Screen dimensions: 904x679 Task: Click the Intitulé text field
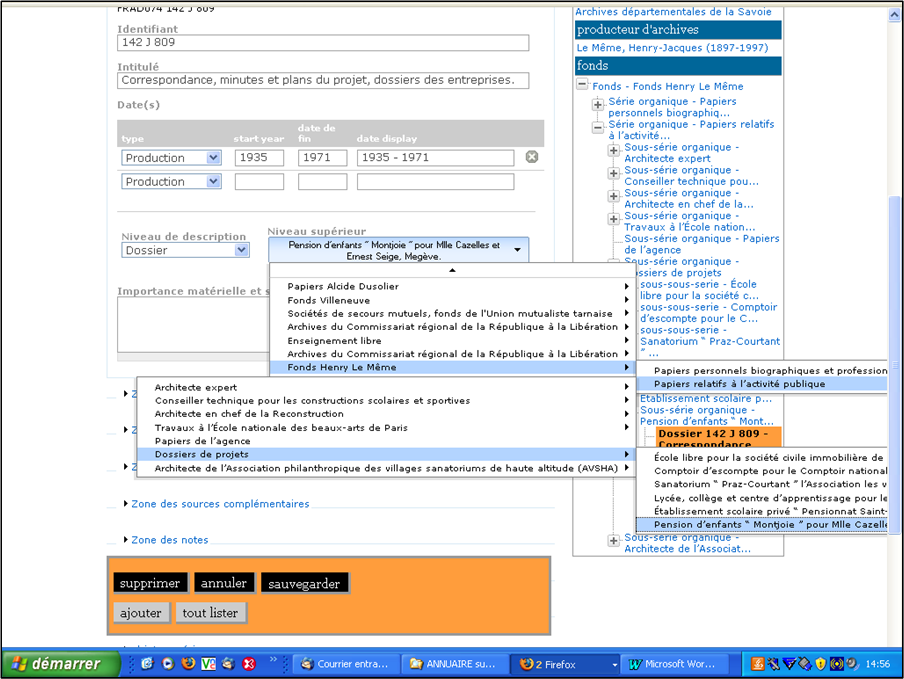click(323, 80)
